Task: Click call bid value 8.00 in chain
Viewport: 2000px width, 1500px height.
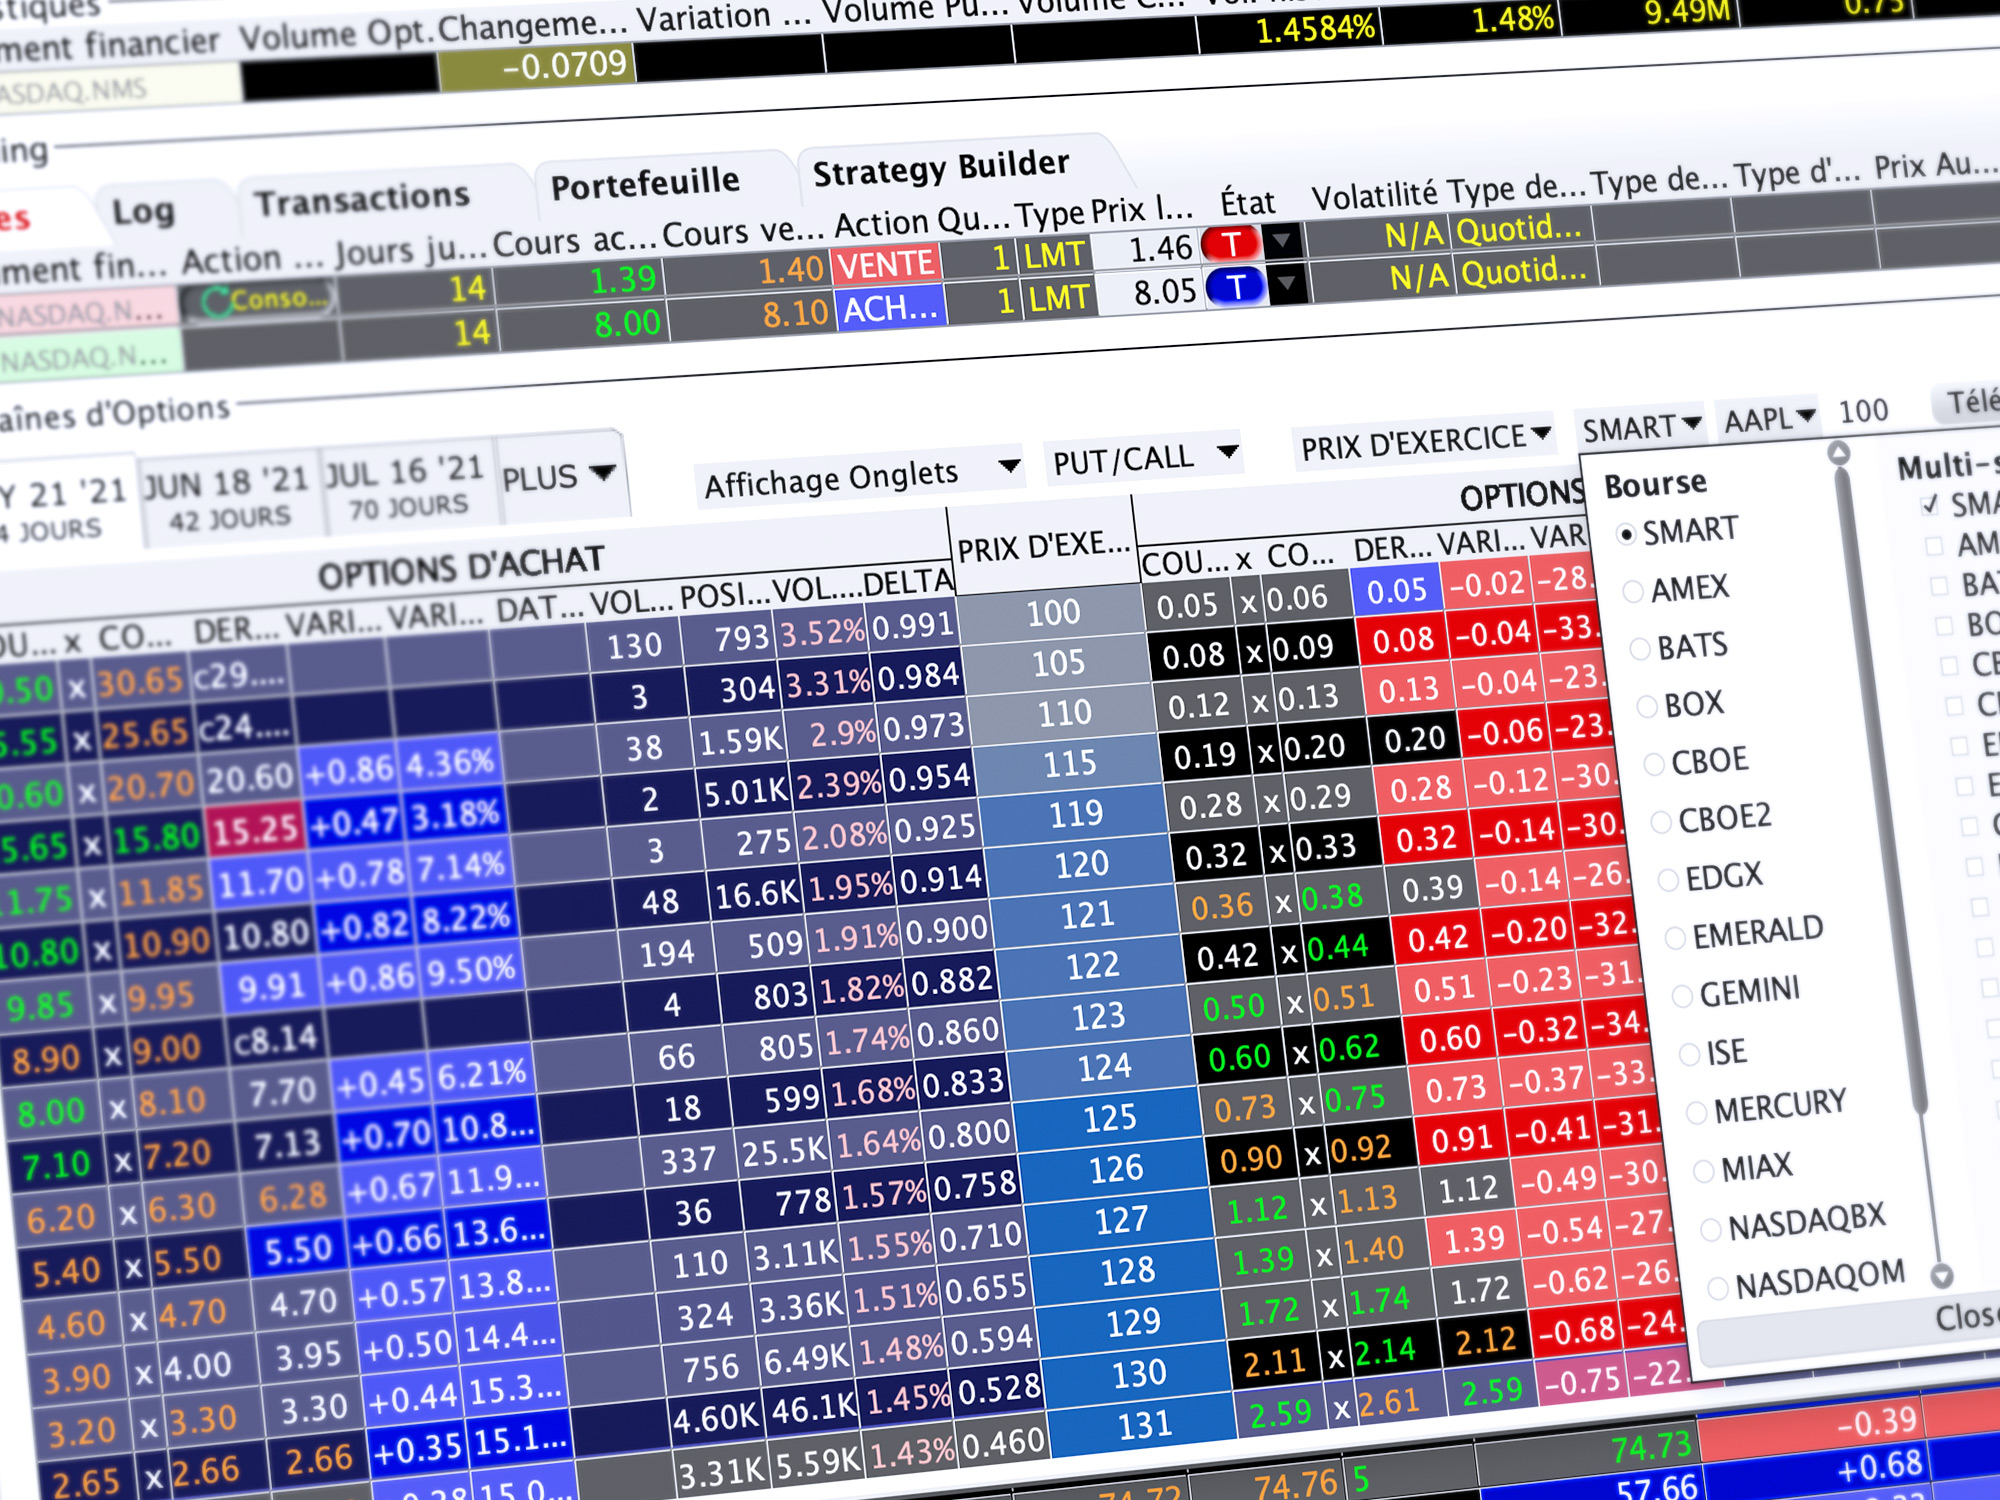Action: pos(51,1111)
